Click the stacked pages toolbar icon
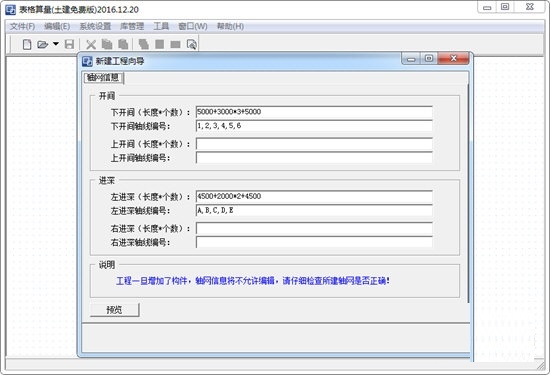 pos(143,44)
